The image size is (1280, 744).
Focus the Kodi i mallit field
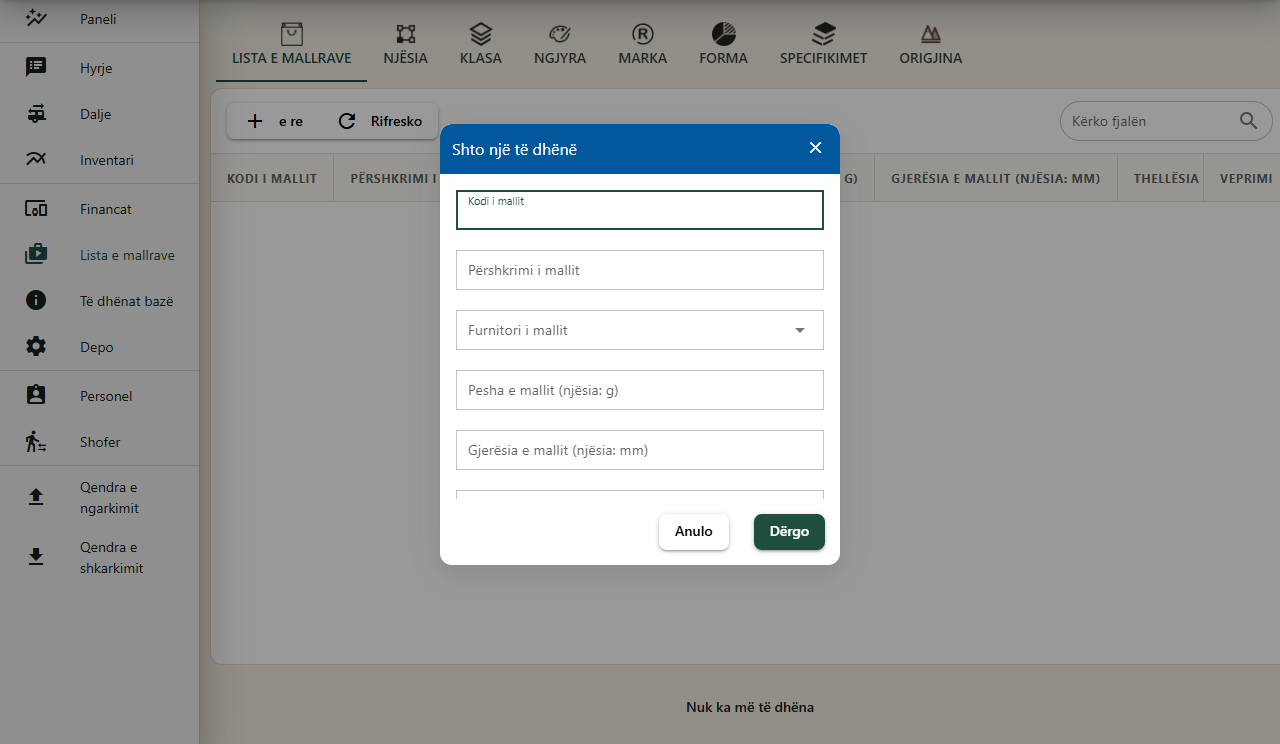pos(640,210)
